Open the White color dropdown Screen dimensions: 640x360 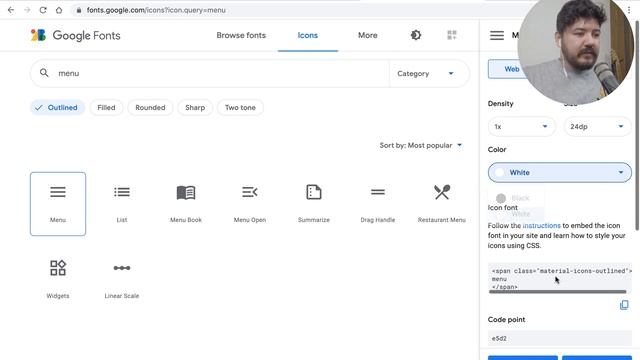(x=560, y=173)
